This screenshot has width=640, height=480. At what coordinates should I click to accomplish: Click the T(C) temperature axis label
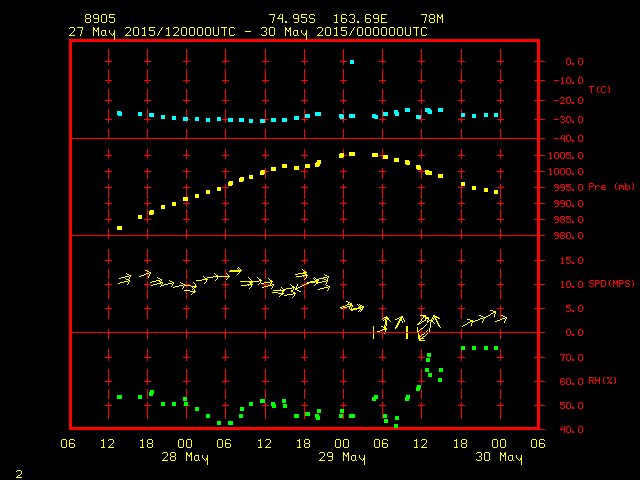click(x=600, y=89)
